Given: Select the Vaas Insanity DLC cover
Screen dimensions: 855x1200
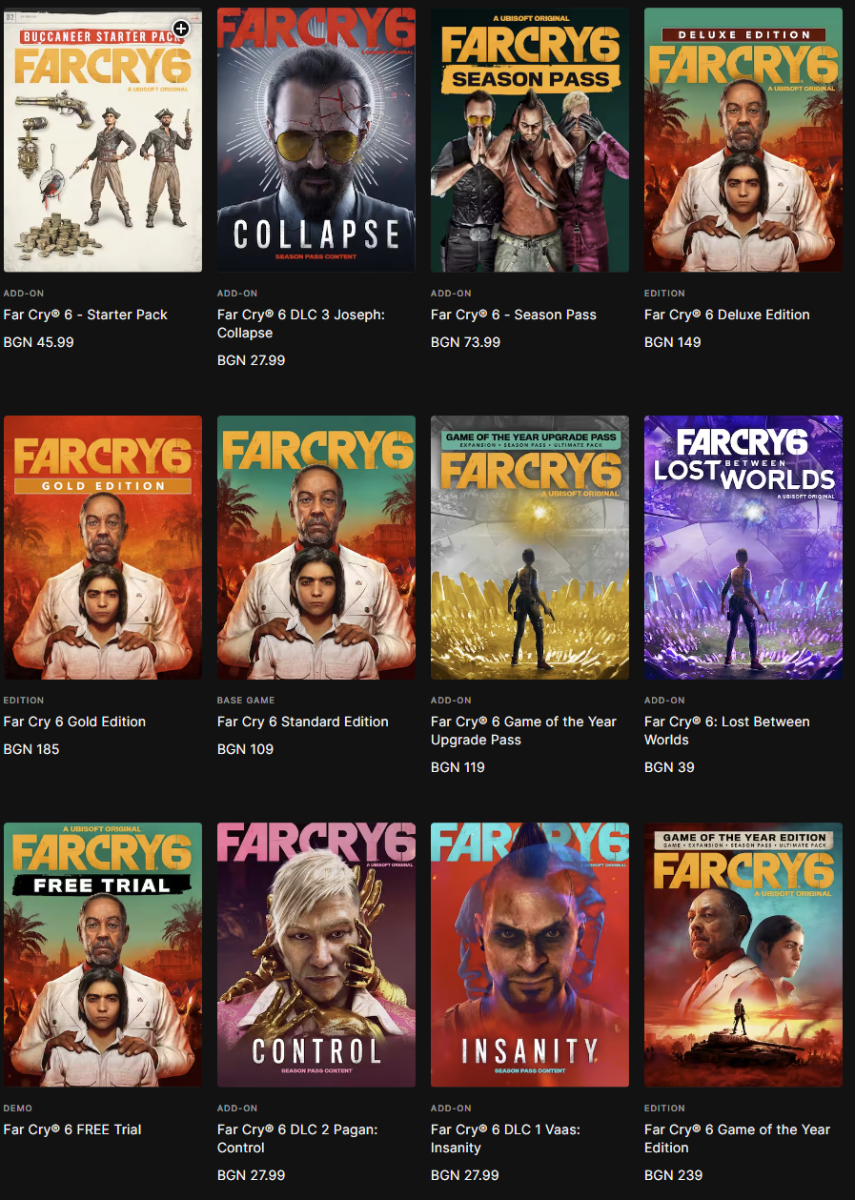Looking at the screenshot, I should [x=530, y=955].
